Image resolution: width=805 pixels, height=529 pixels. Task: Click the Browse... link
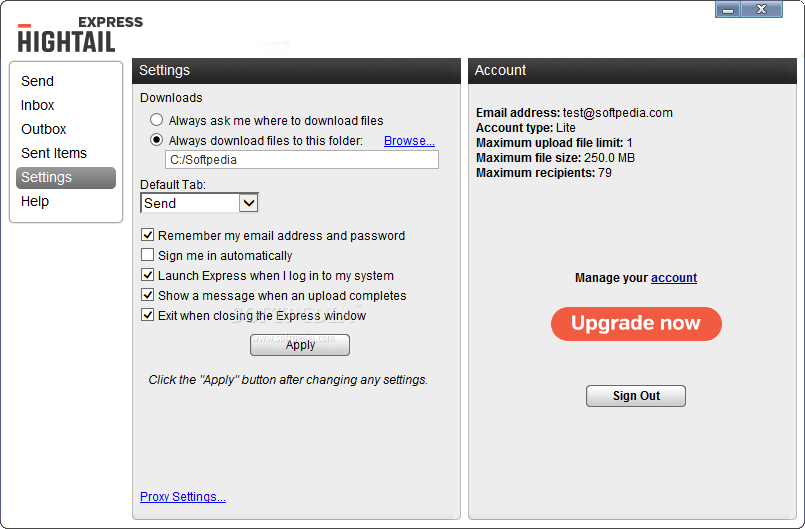pos(409,141)
